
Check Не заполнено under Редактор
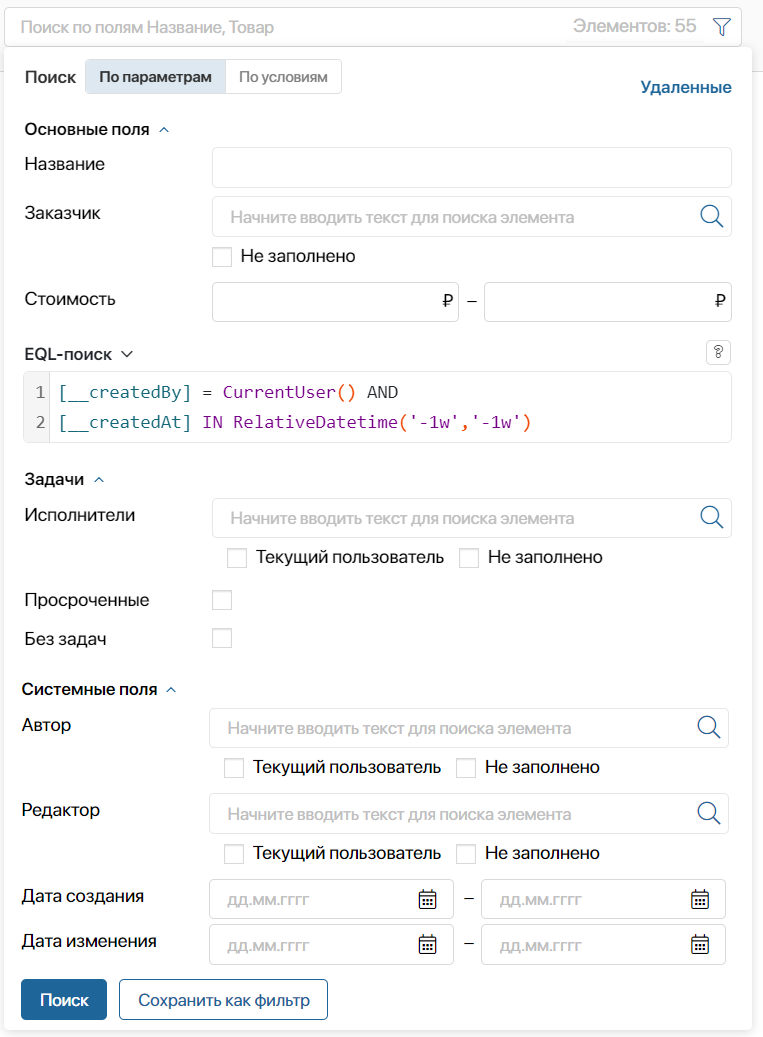pyautogui.click(x=466, y=854)
